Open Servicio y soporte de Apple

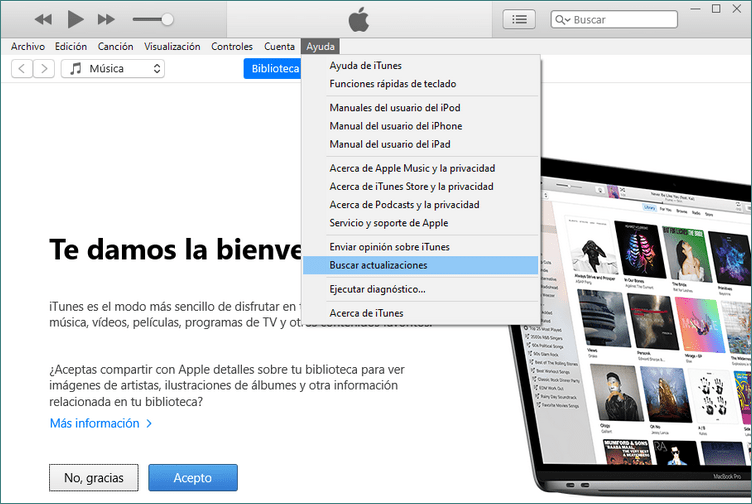tap(421, 223)
